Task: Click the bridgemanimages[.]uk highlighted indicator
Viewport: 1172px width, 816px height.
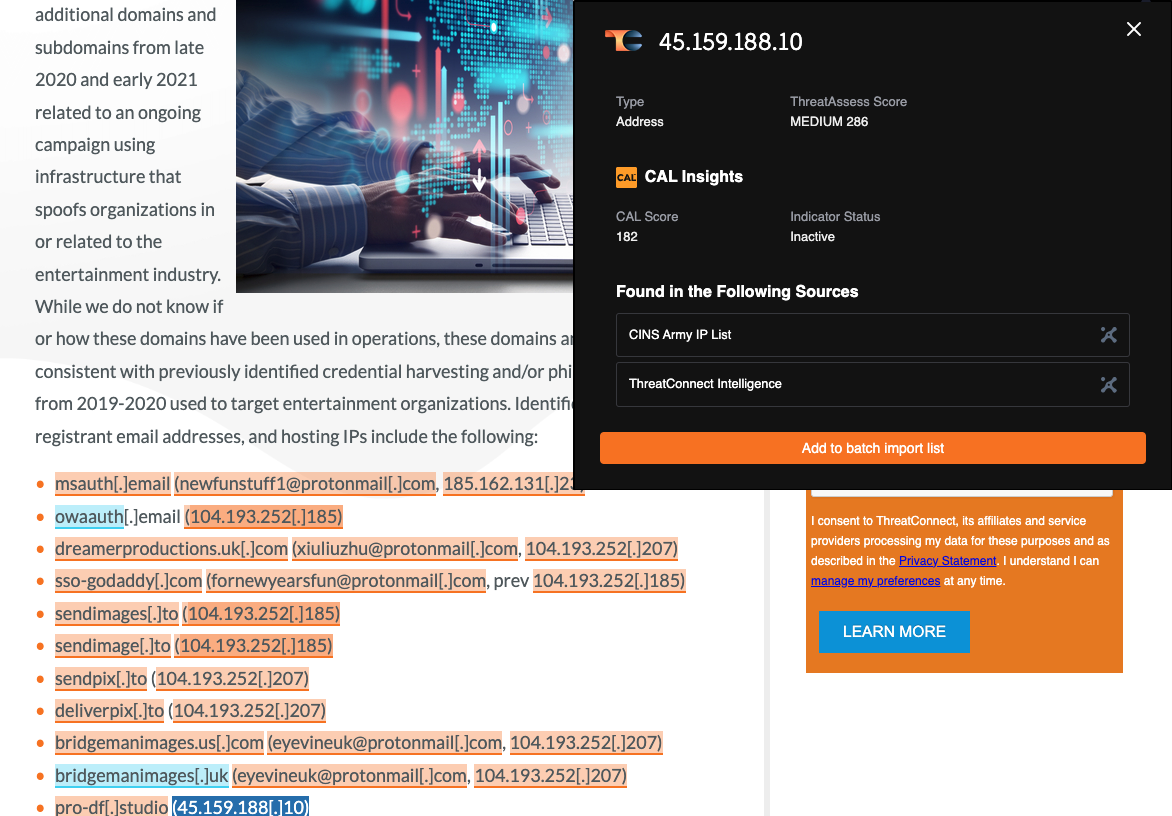Action: coord(141,776)
